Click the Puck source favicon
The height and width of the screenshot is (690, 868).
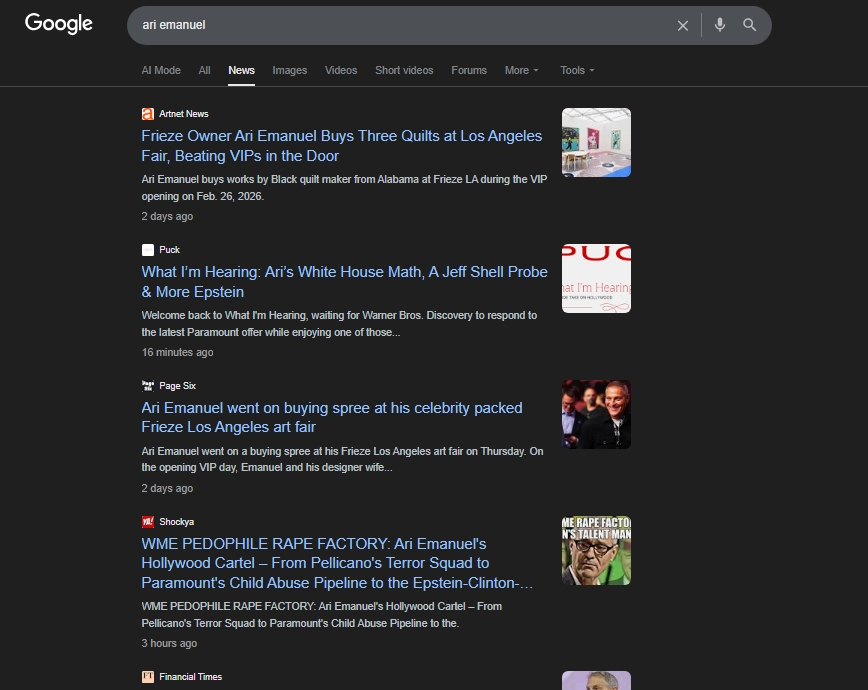(148, 250)
